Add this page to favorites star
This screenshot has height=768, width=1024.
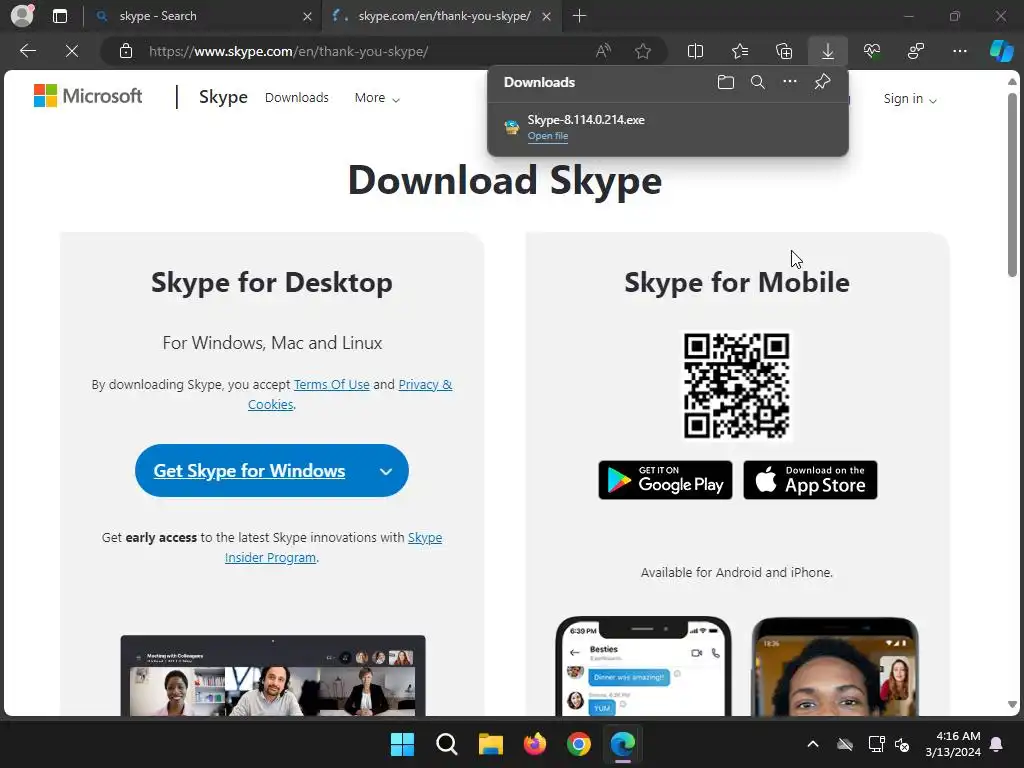[643, 51]
